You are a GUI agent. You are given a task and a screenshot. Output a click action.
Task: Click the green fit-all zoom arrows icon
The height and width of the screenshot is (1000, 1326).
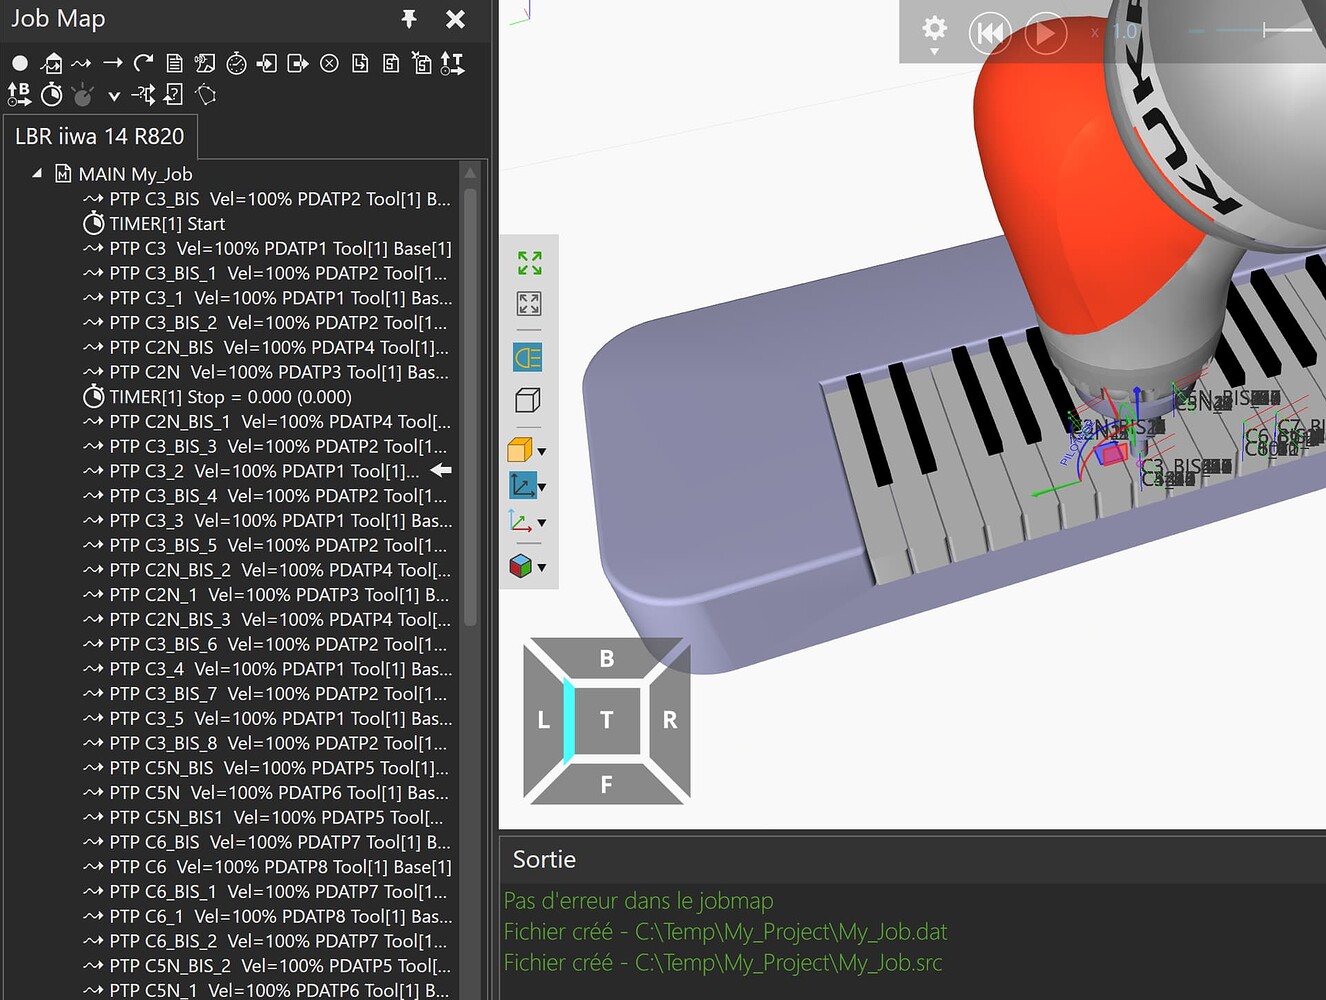coord(529,263)
